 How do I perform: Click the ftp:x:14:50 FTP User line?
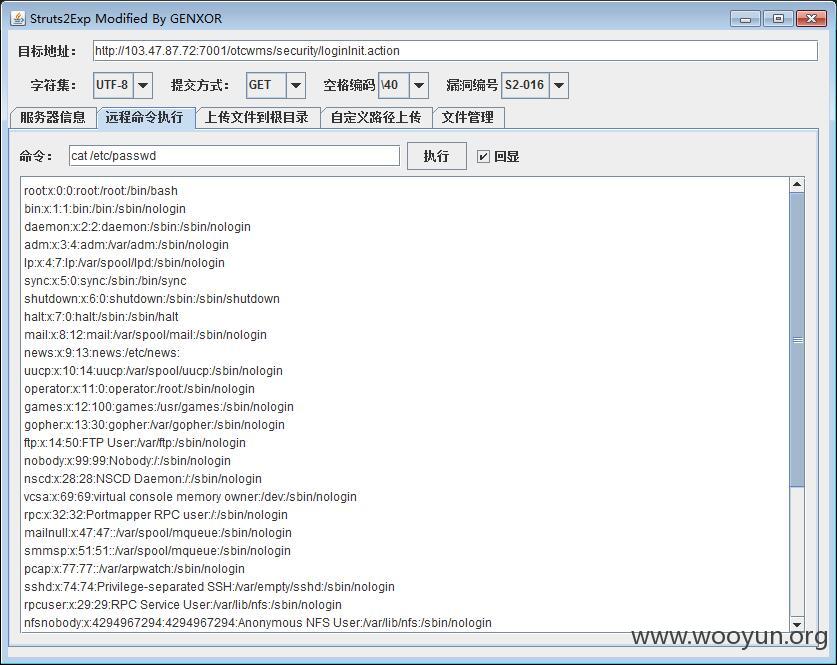click(135, 443)
